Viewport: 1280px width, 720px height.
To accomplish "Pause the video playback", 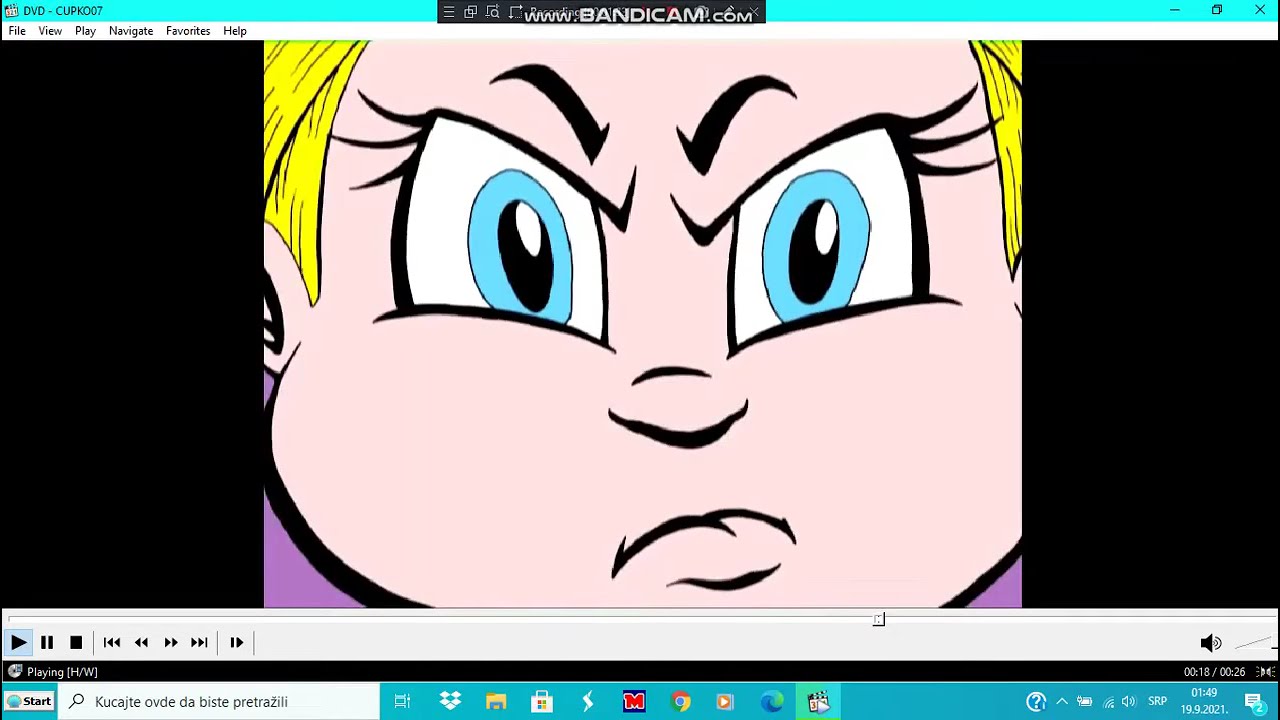I will 47,642.
